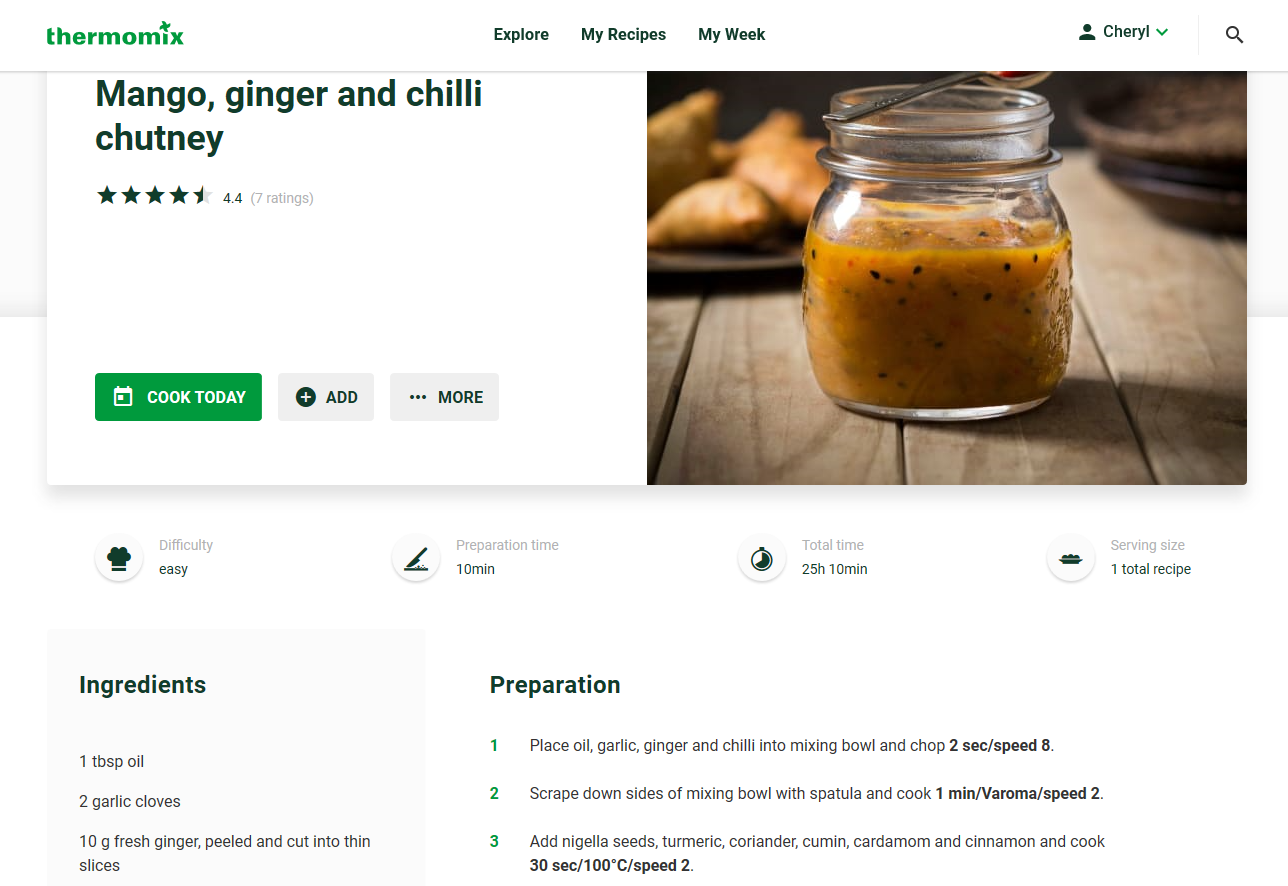
Task: Click the plus icon in Add button
Action: pyautogui.click(x=306, y=397)
